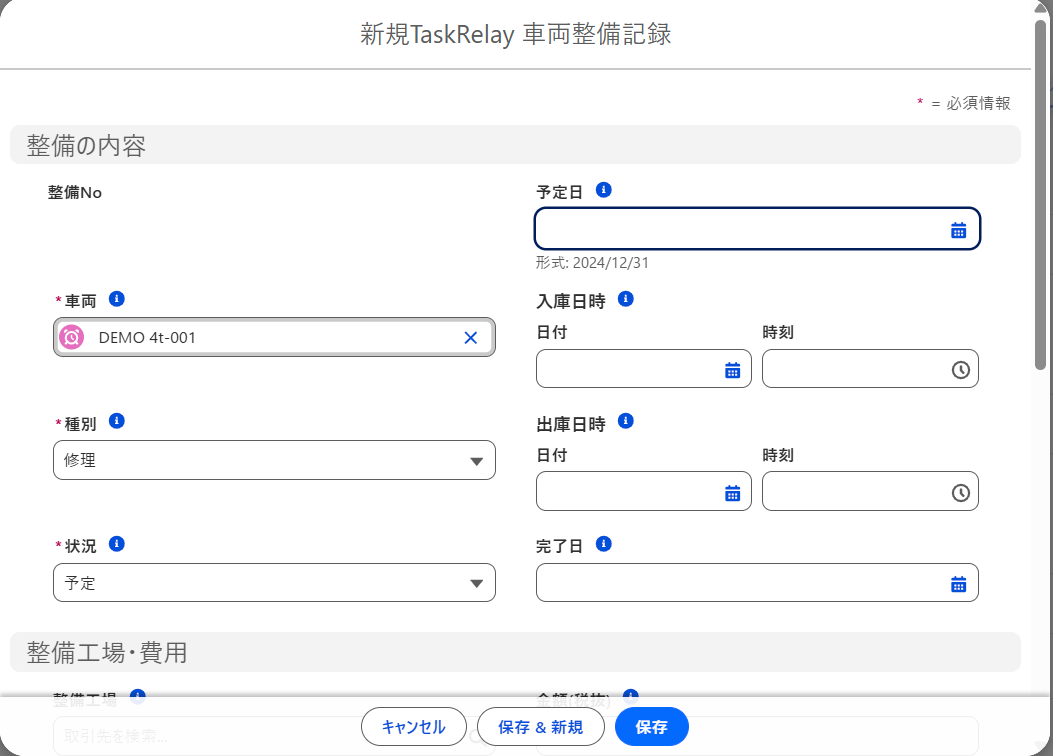Clear the DEMO 4t-001 vehicle selection
This screenshot has width=1053, height=756.
coord(471,338)
